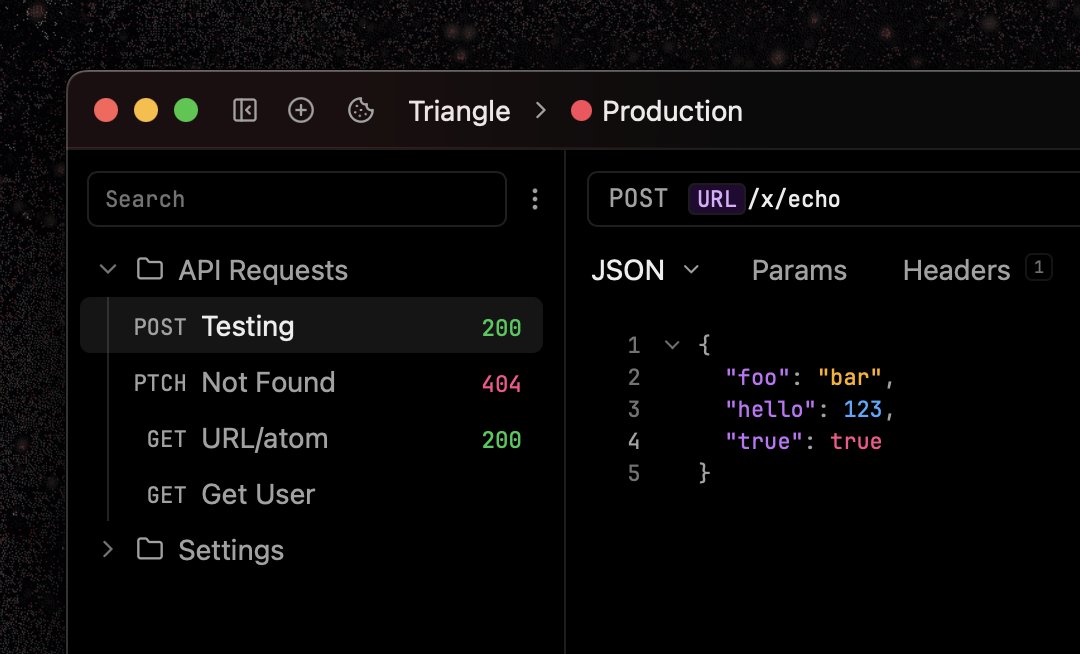
Task: Click the breadcrumb arrow after Triangle
Action: 541,111
